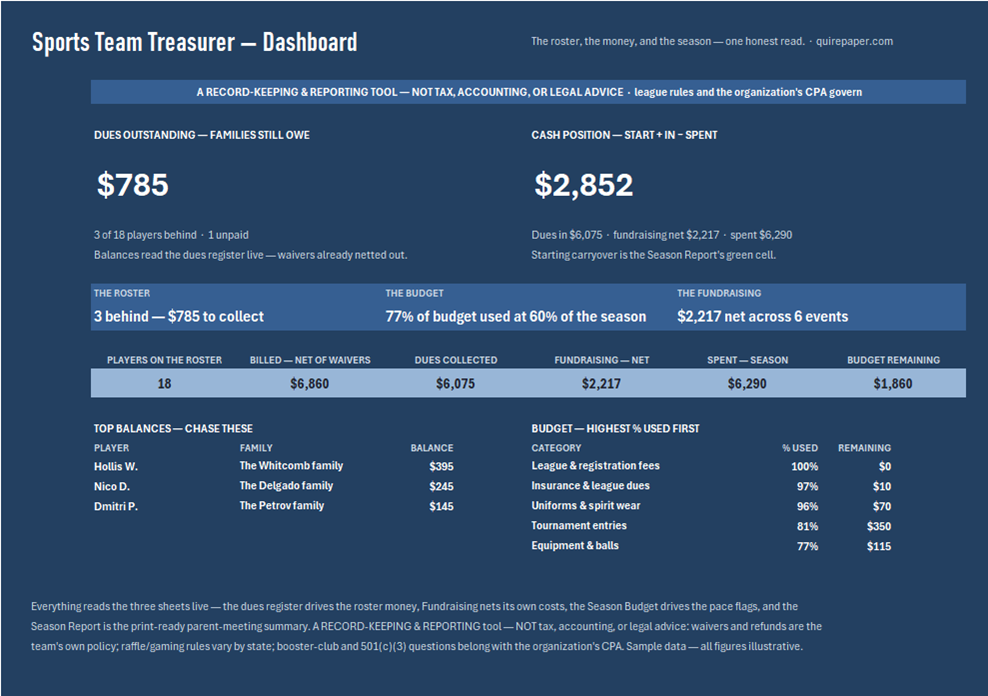Viewport: 988px width, 696px height.
Task: Click the $145 balance
Action: click(x=441, y=506)
